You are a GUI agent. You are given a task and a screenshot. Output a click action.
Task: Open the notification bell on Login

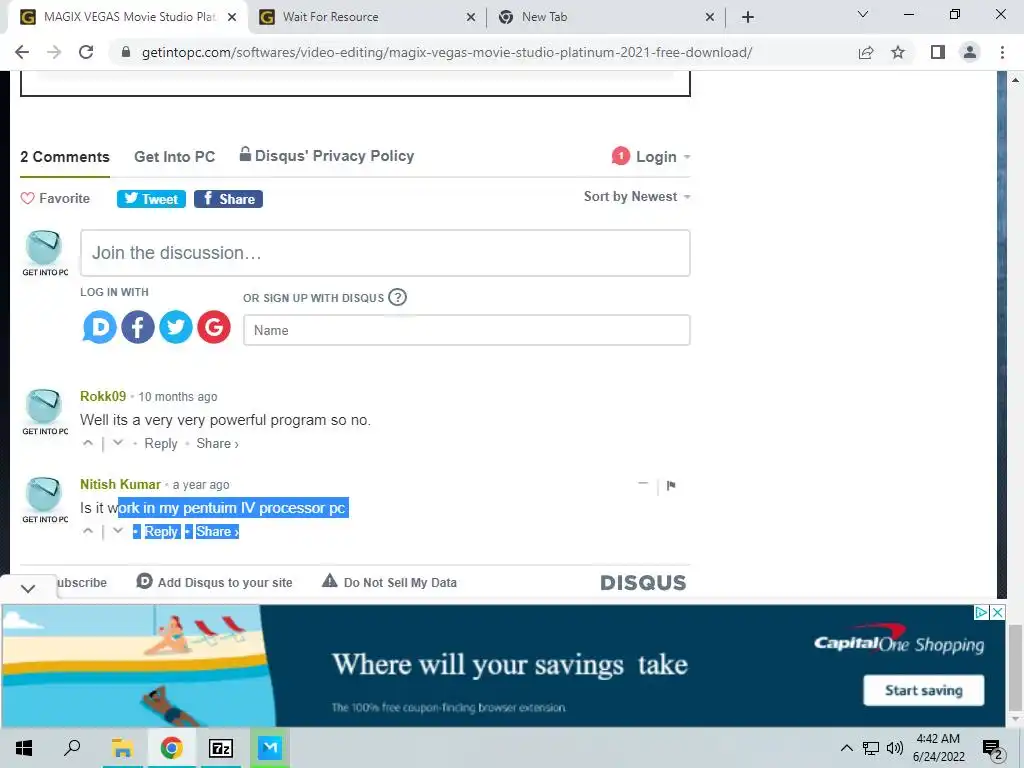[x=620, y=156]
